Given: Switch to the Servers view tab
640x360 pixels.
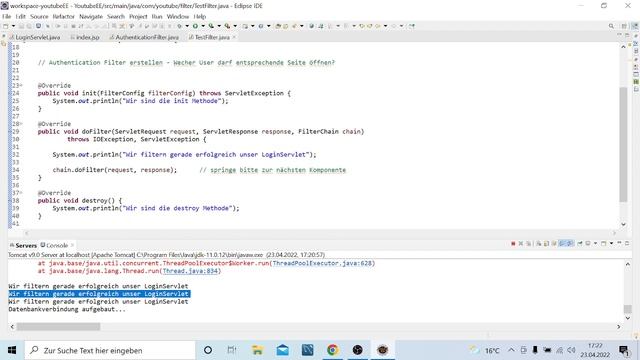Looking at the screenshot, I should 23,245.
